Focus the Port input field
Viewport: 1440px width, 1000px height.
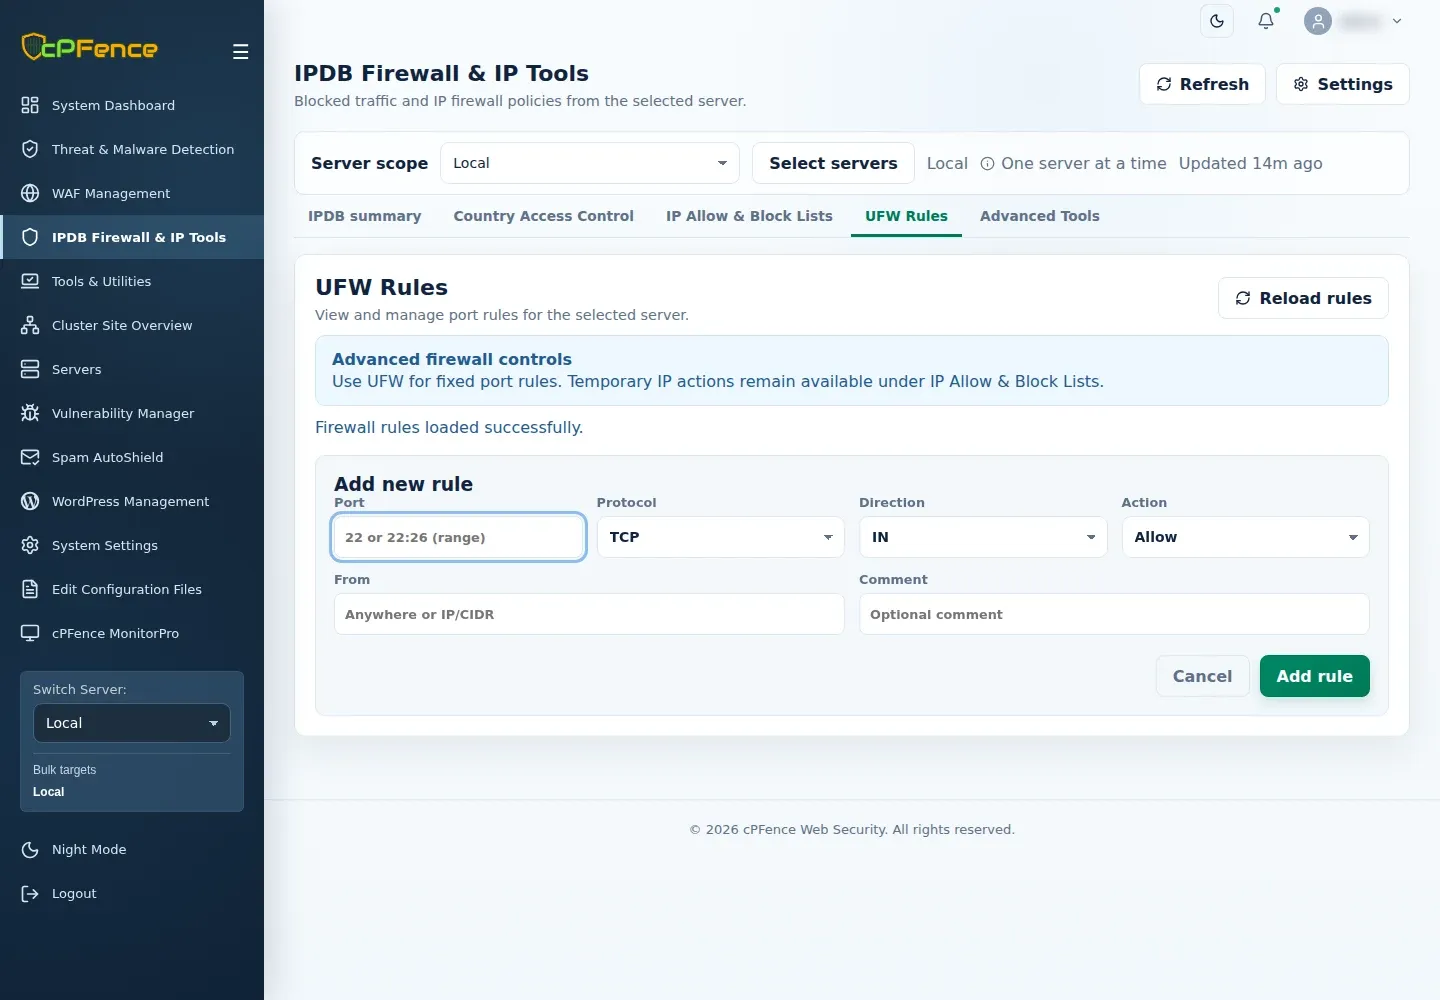click(459, 537)
